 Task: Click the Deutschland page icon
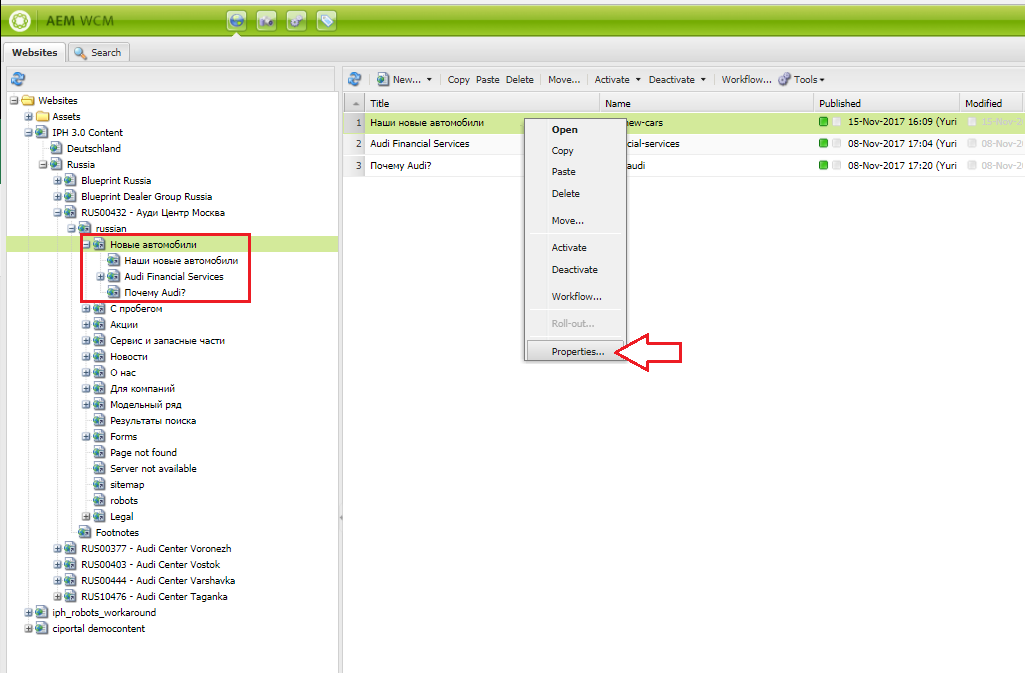point(57,148)
